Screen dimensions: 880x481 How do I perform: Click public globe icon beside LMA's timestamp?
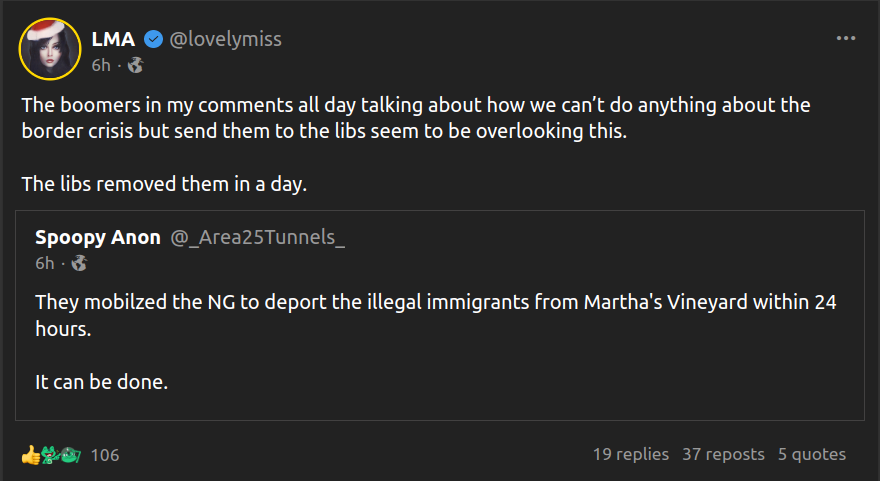click(135, 66)
